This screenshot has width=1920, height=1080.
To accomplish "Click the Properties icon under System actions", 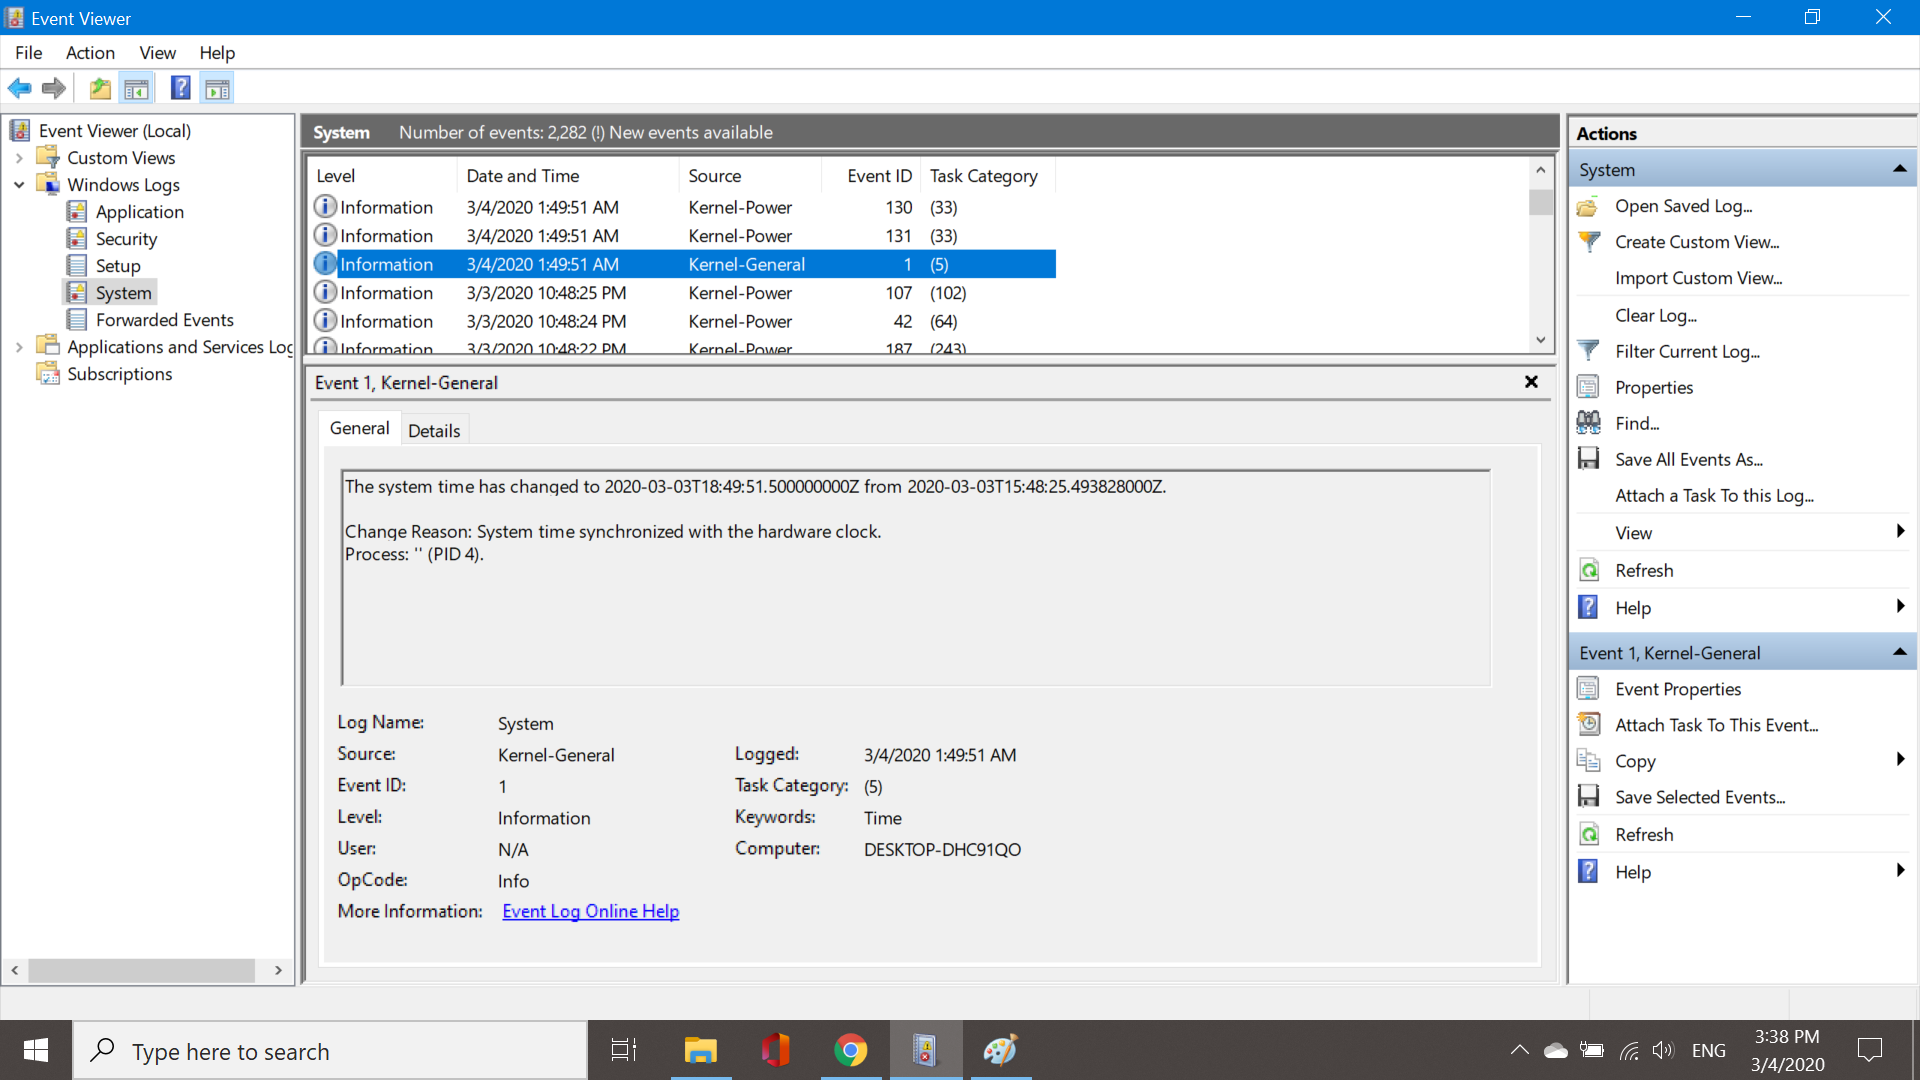I will (1588, 387).
